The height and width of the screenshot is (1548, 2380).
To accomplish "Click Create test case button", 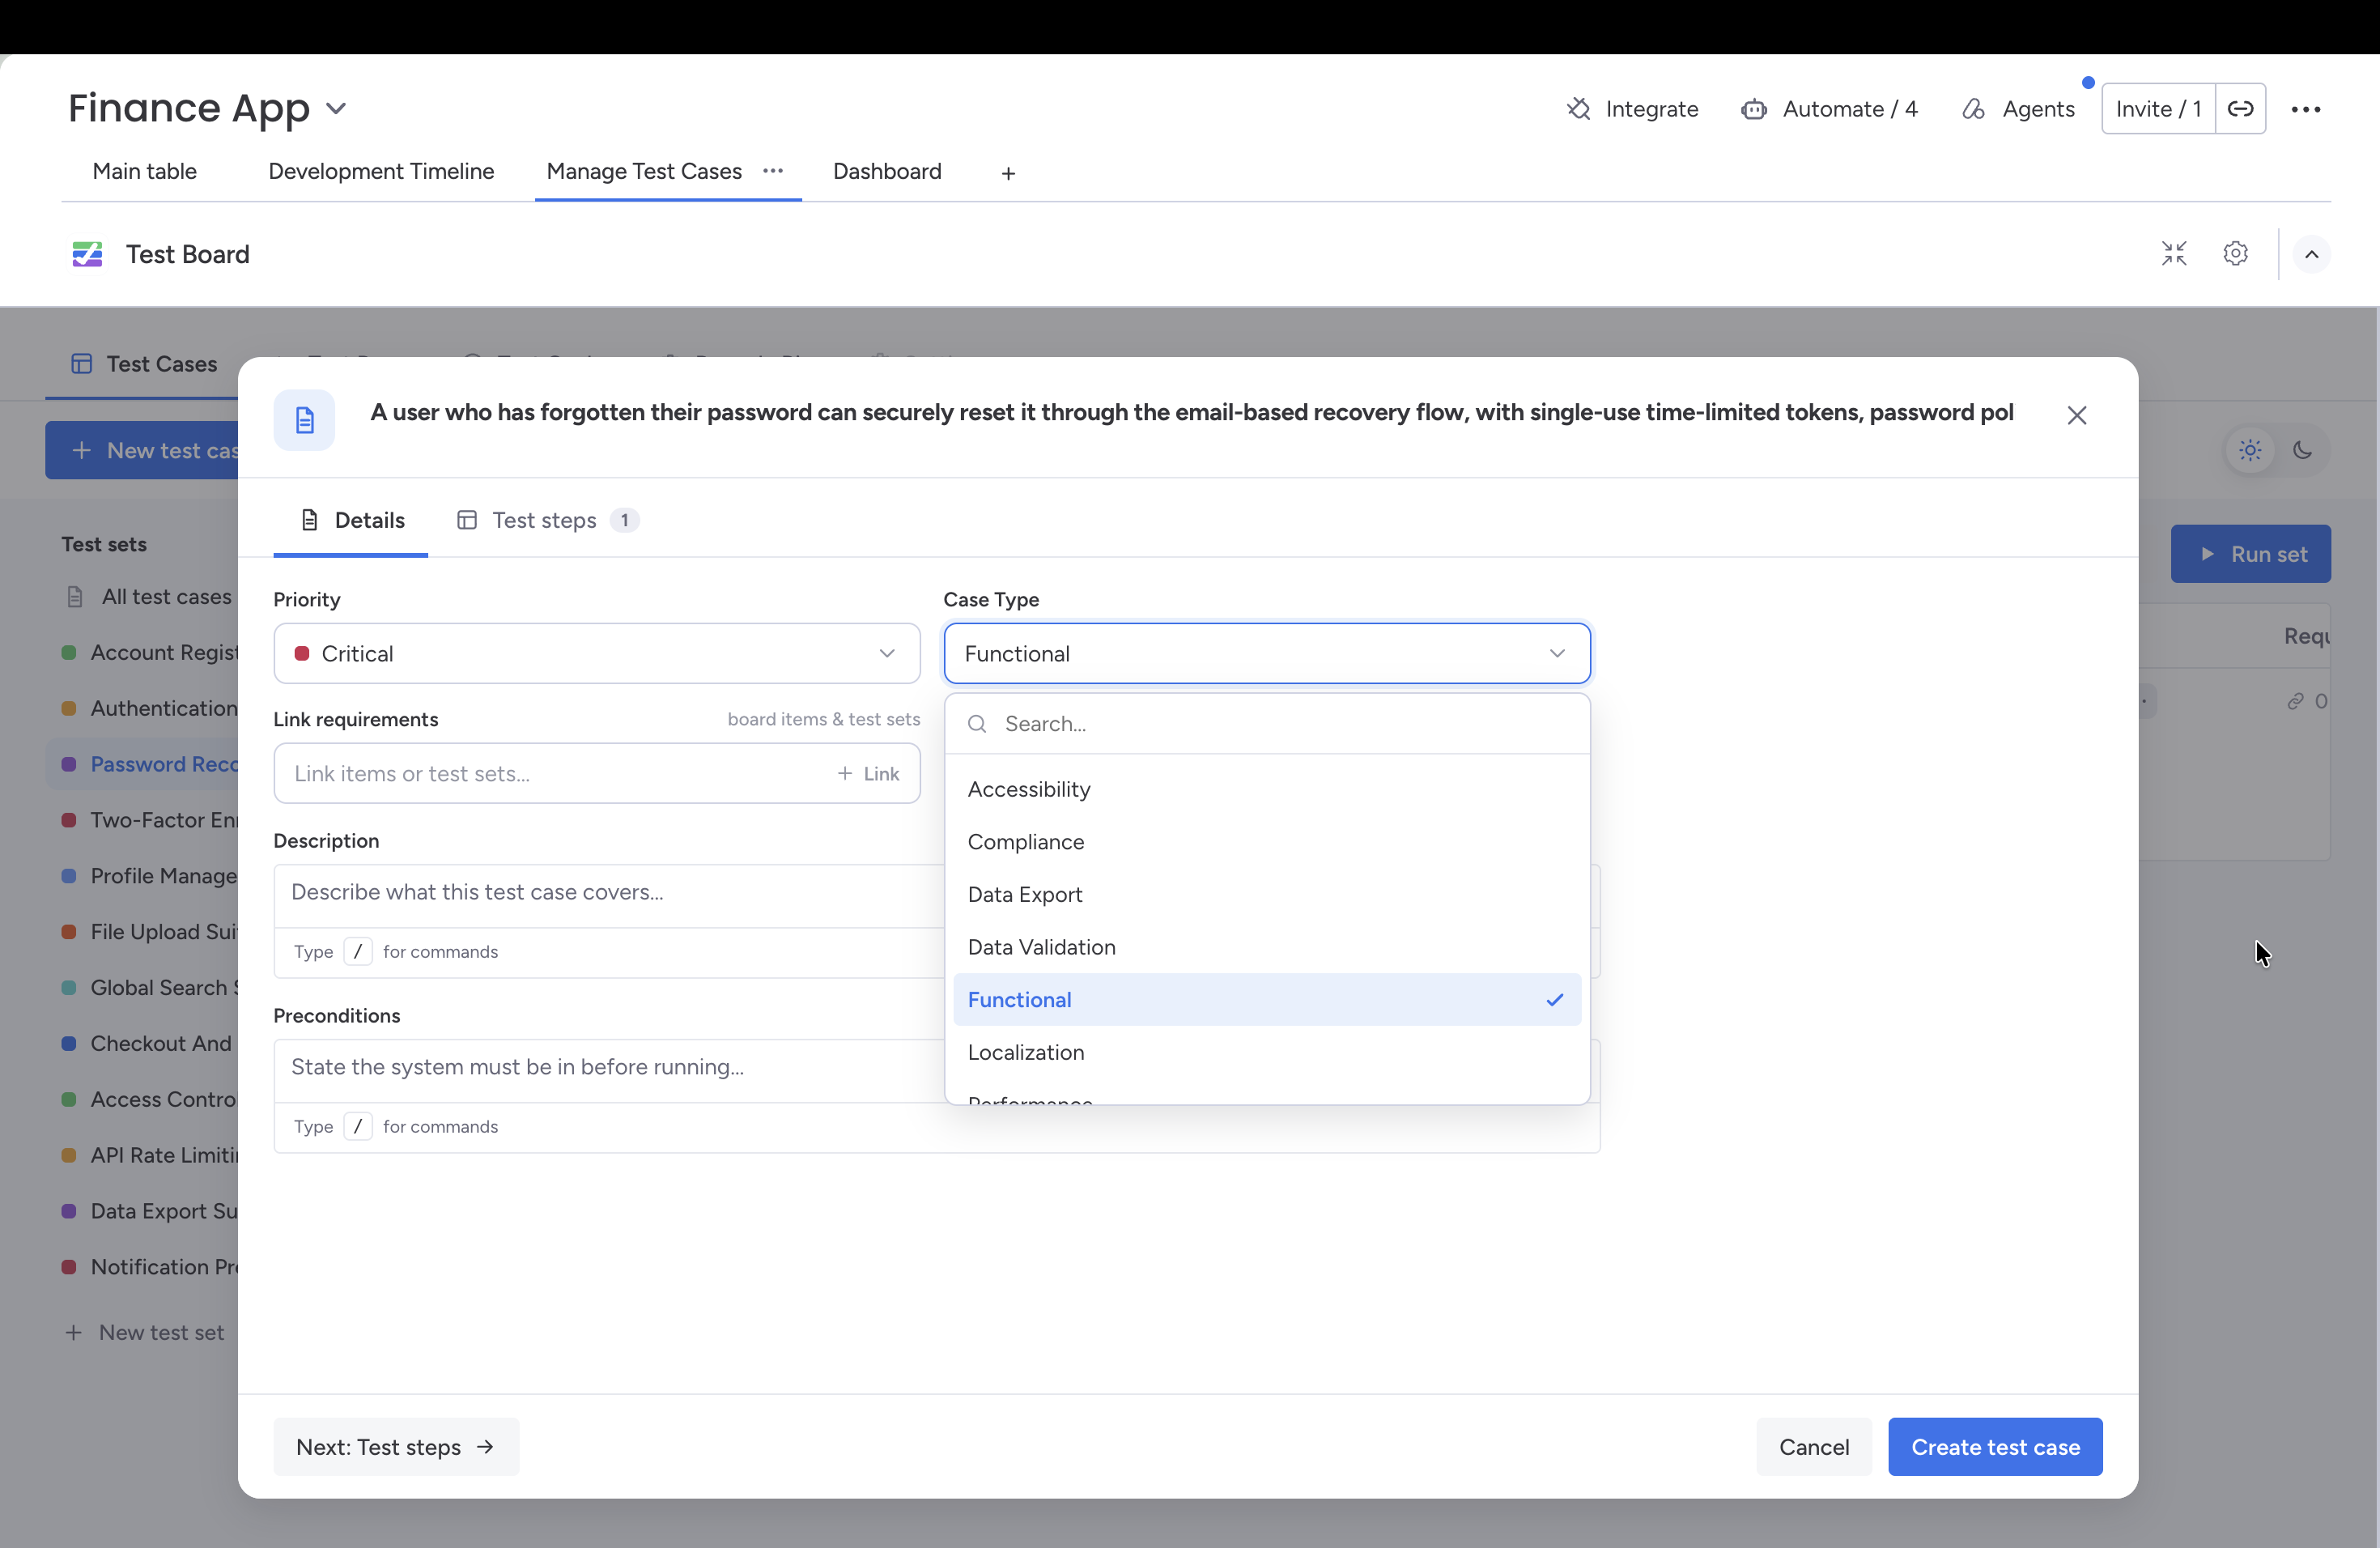I will pyautogui.click(x=1995, y=1447).
